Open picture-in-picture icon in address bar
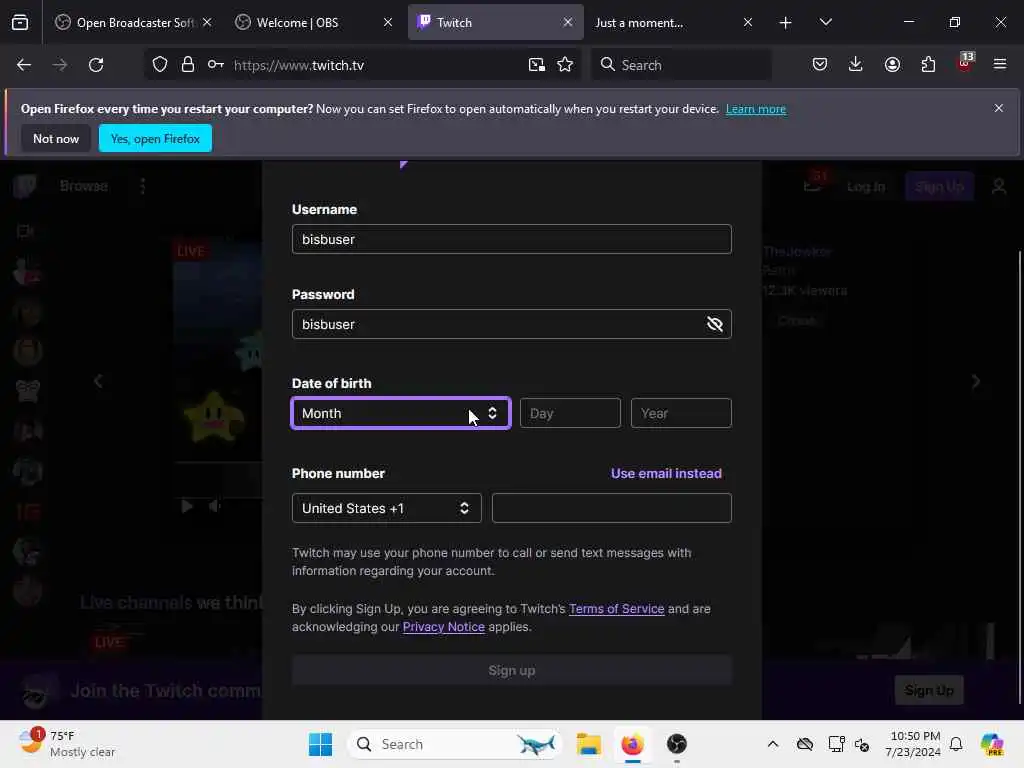This screenshot has width=1024, height=768. [536, 65]
